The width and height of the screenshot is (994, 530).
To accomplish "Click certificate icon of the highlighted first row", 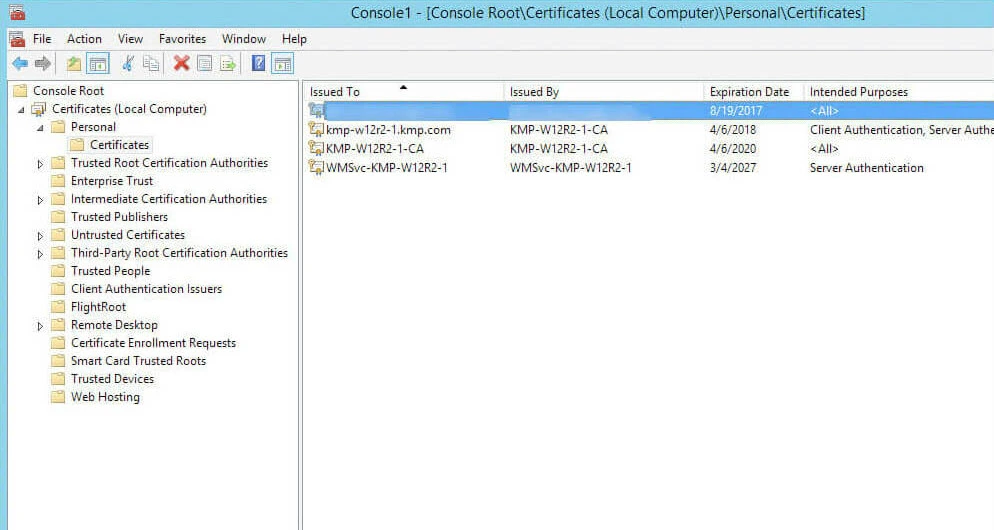I will 316,111.
